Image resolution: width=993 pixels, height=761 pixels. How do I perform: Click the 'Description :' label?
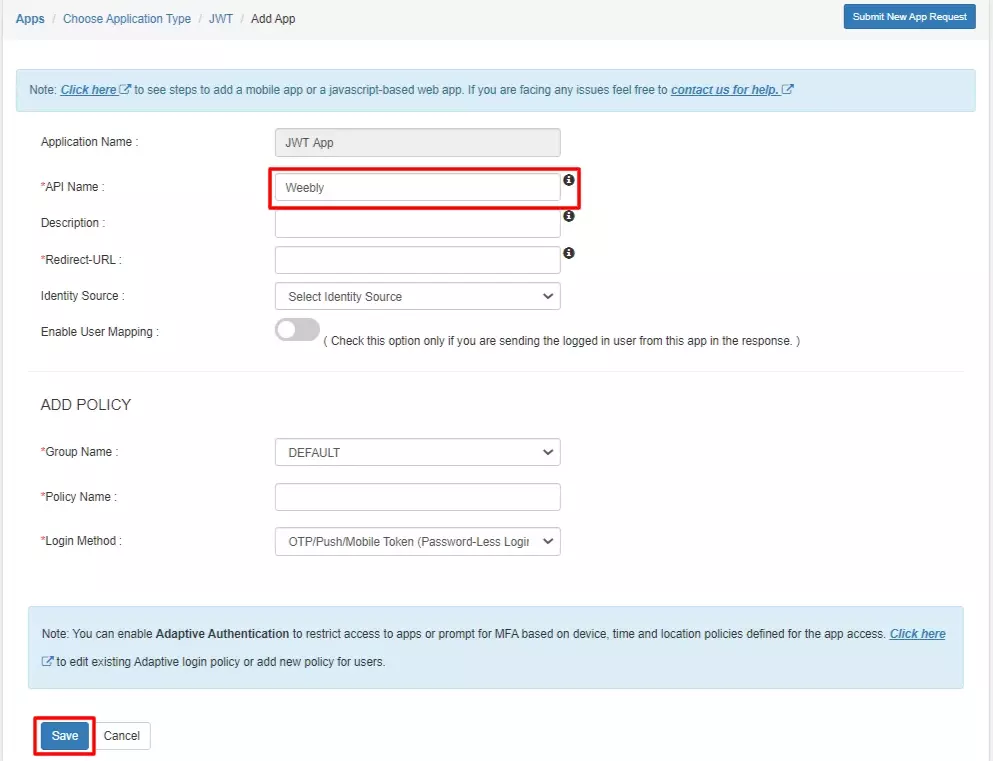click(x=73, y=223)
